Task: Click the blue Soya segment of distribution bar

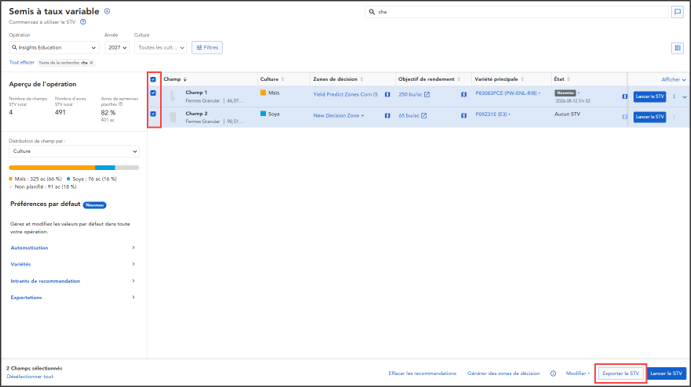Action: click(105, 167)
